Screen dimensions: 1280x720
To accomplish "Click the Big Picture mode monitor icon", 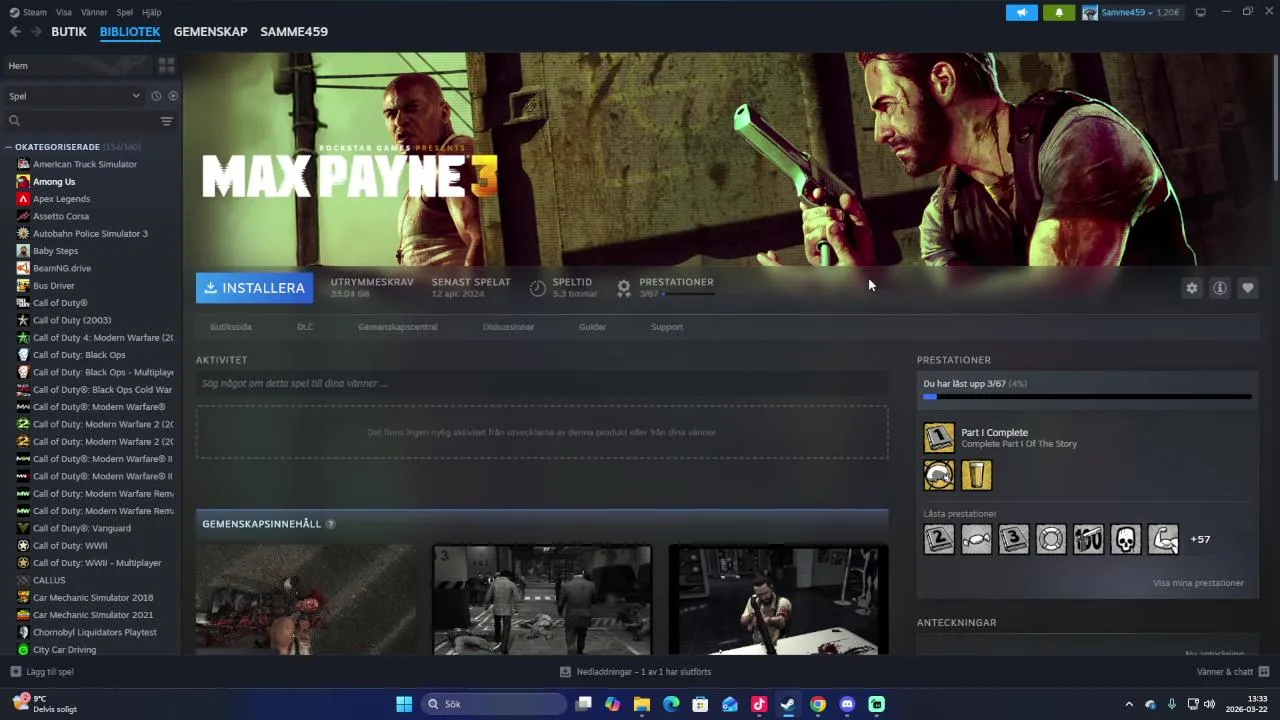I will (x=1201, y=12).
